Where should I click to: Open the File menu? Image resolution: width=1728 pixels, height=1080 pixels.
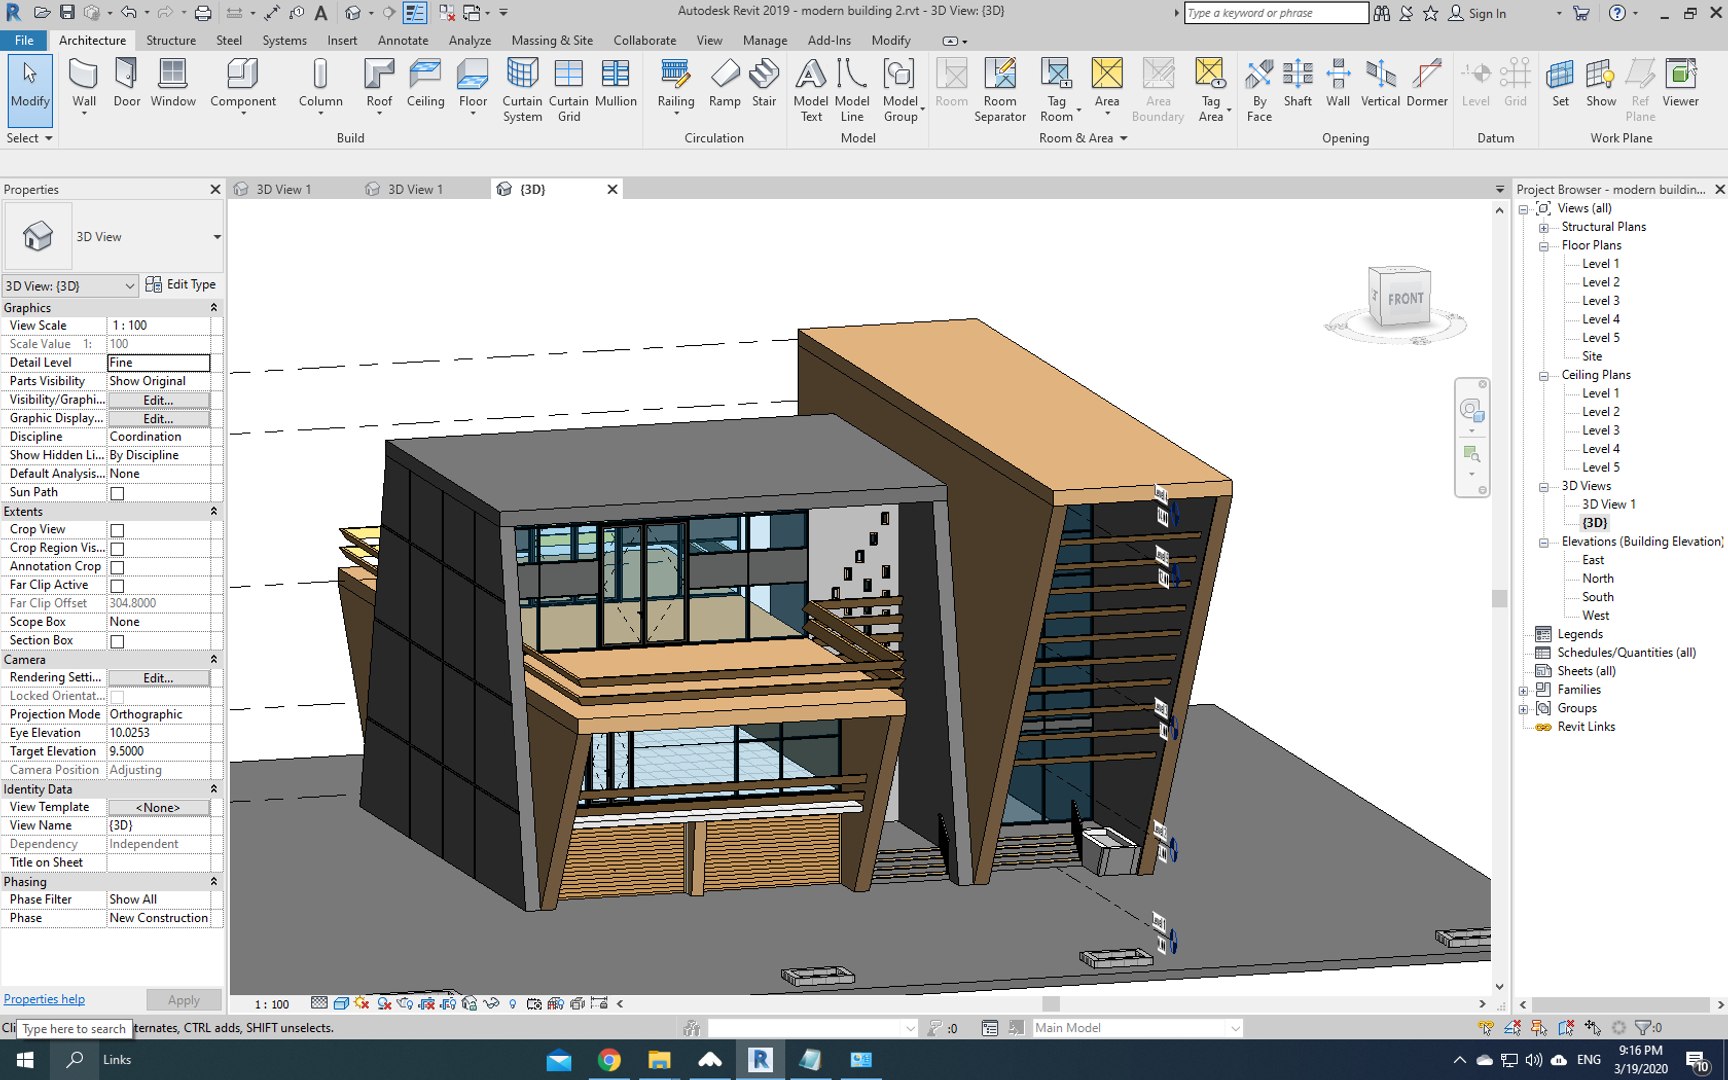24,40
